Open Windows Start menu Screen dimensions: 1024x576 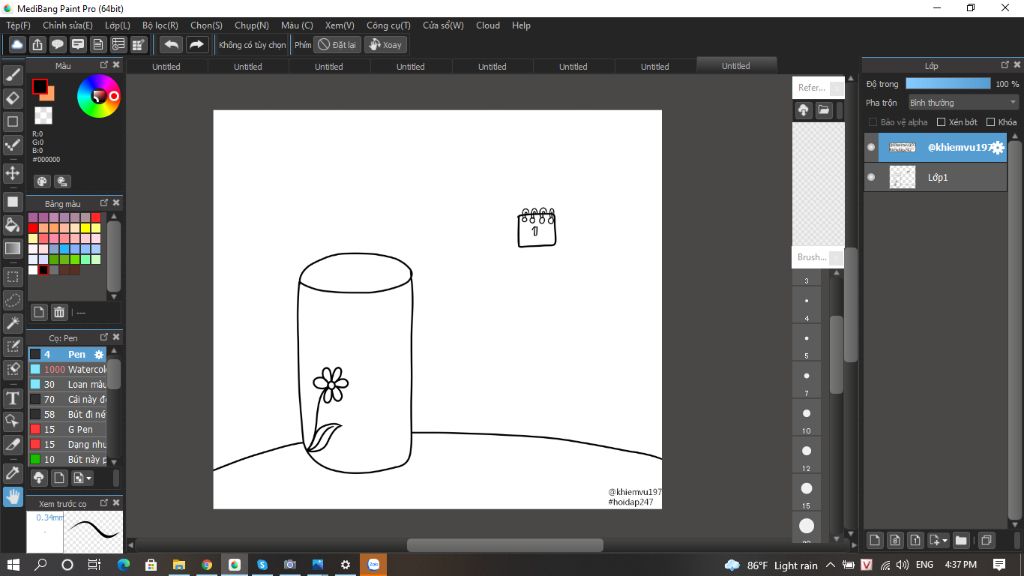[13, 564]
